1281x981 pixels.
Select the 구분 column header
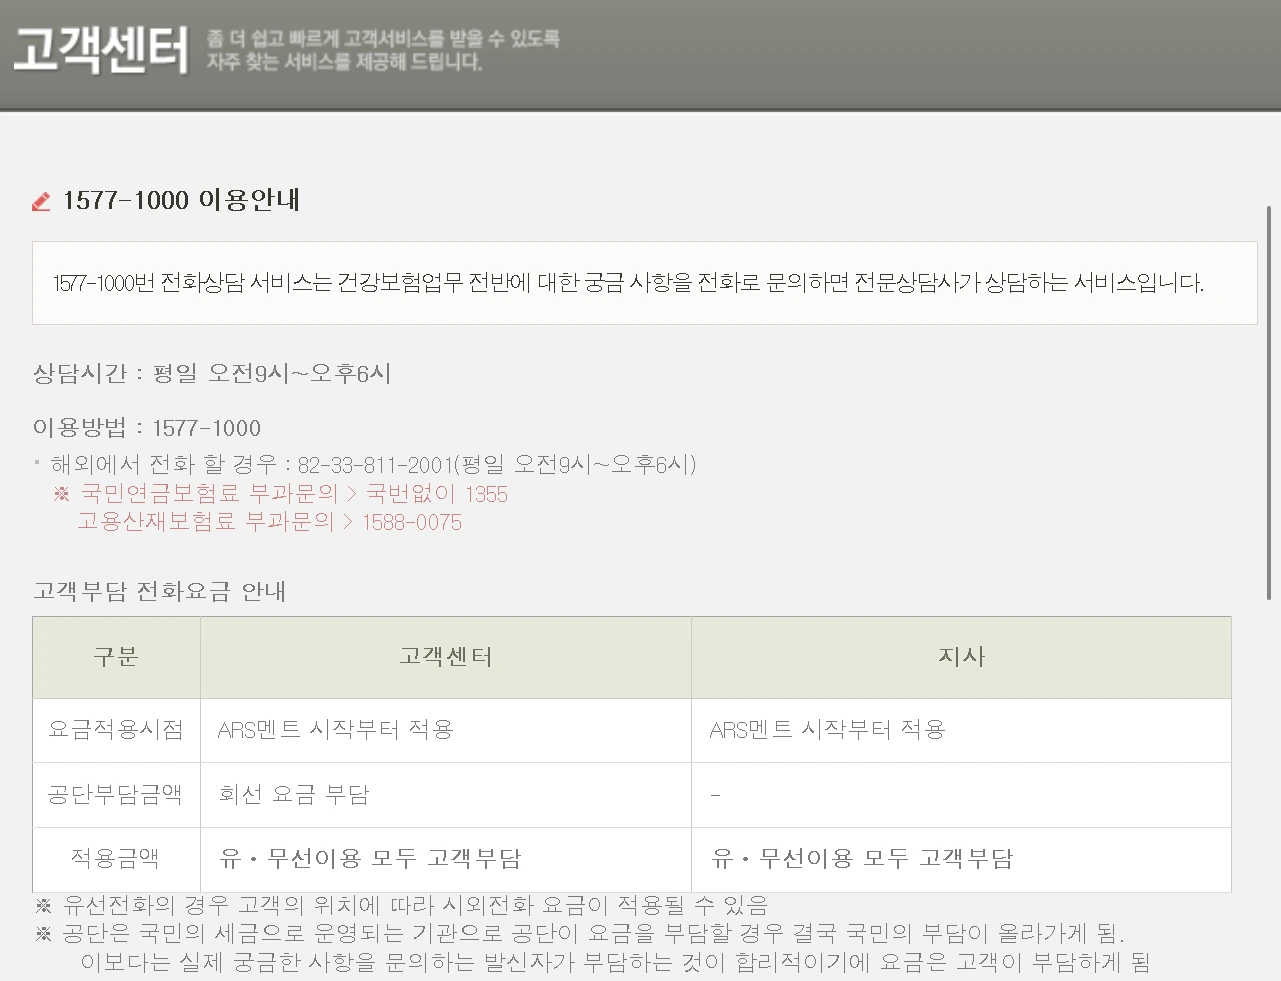[x=116, y=657]
